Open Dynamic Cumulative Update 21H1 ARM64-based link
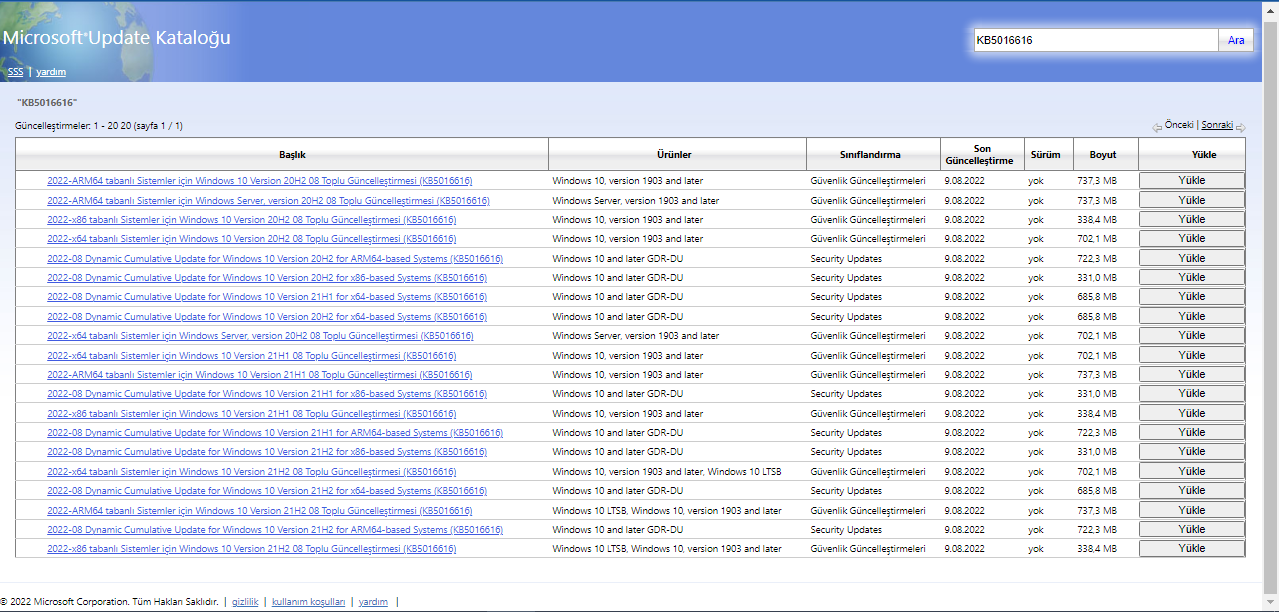The width and height of the screenshot is (1279, 612). pyautogui.click(x=275, y=433)
